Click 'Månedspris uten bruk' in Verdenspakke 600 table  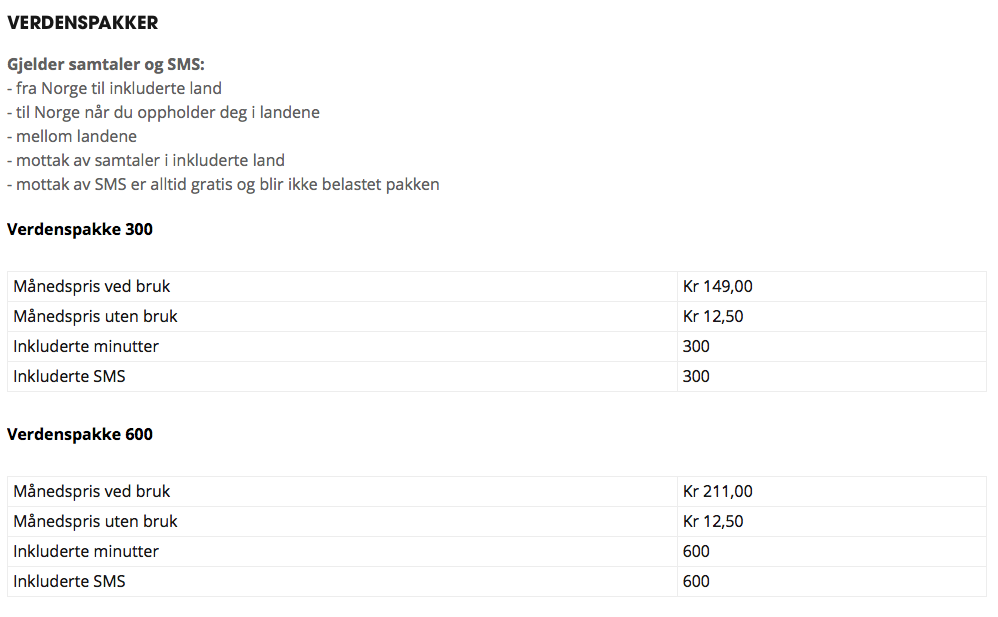tap(95, 521)
